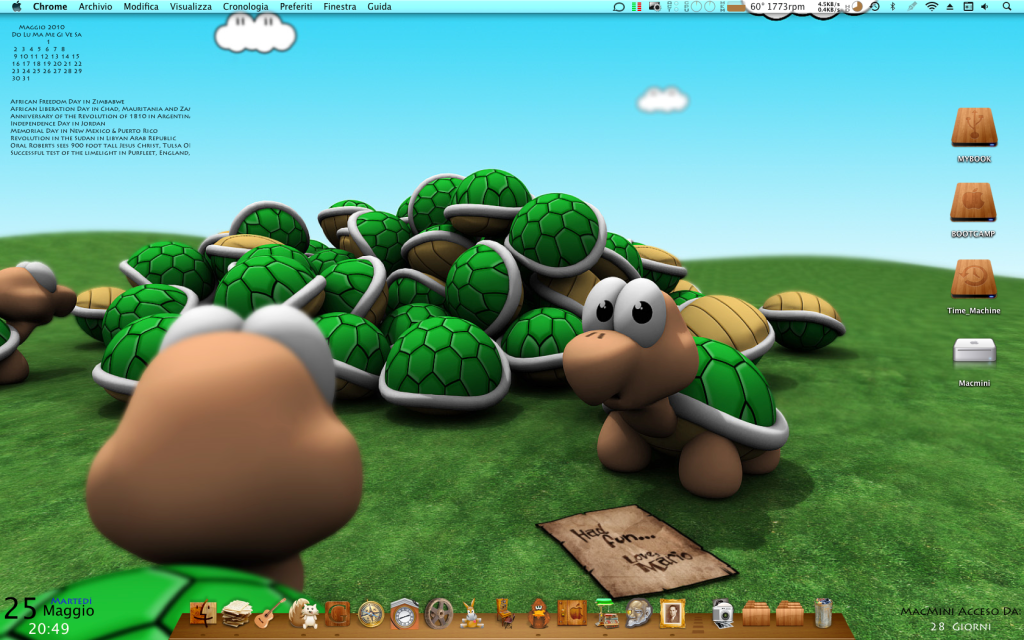Open the Visualizza menu
The image size is (1024, 640).
tap(191, 7)
